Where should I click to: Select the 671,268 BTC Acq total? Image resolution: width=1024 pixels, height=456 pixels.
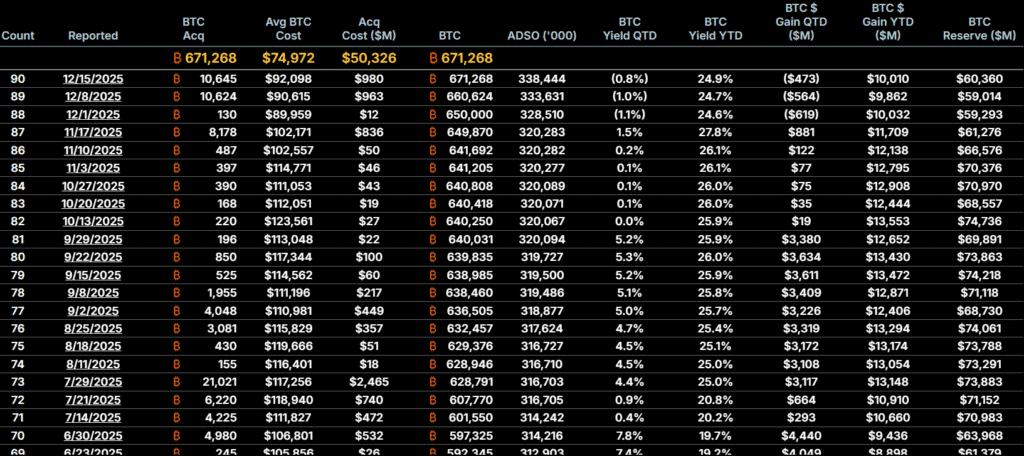coord(204,58)
